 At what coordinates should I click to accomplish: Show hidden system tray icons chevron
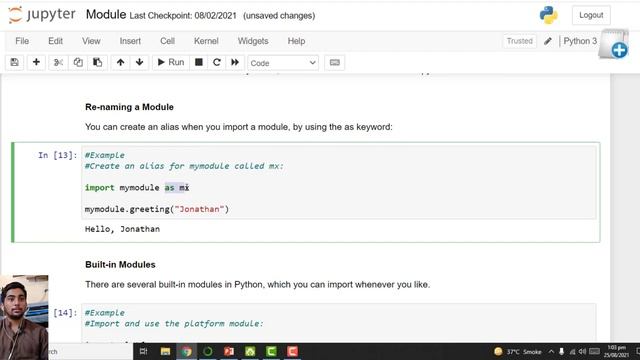(x=551, y=351)
